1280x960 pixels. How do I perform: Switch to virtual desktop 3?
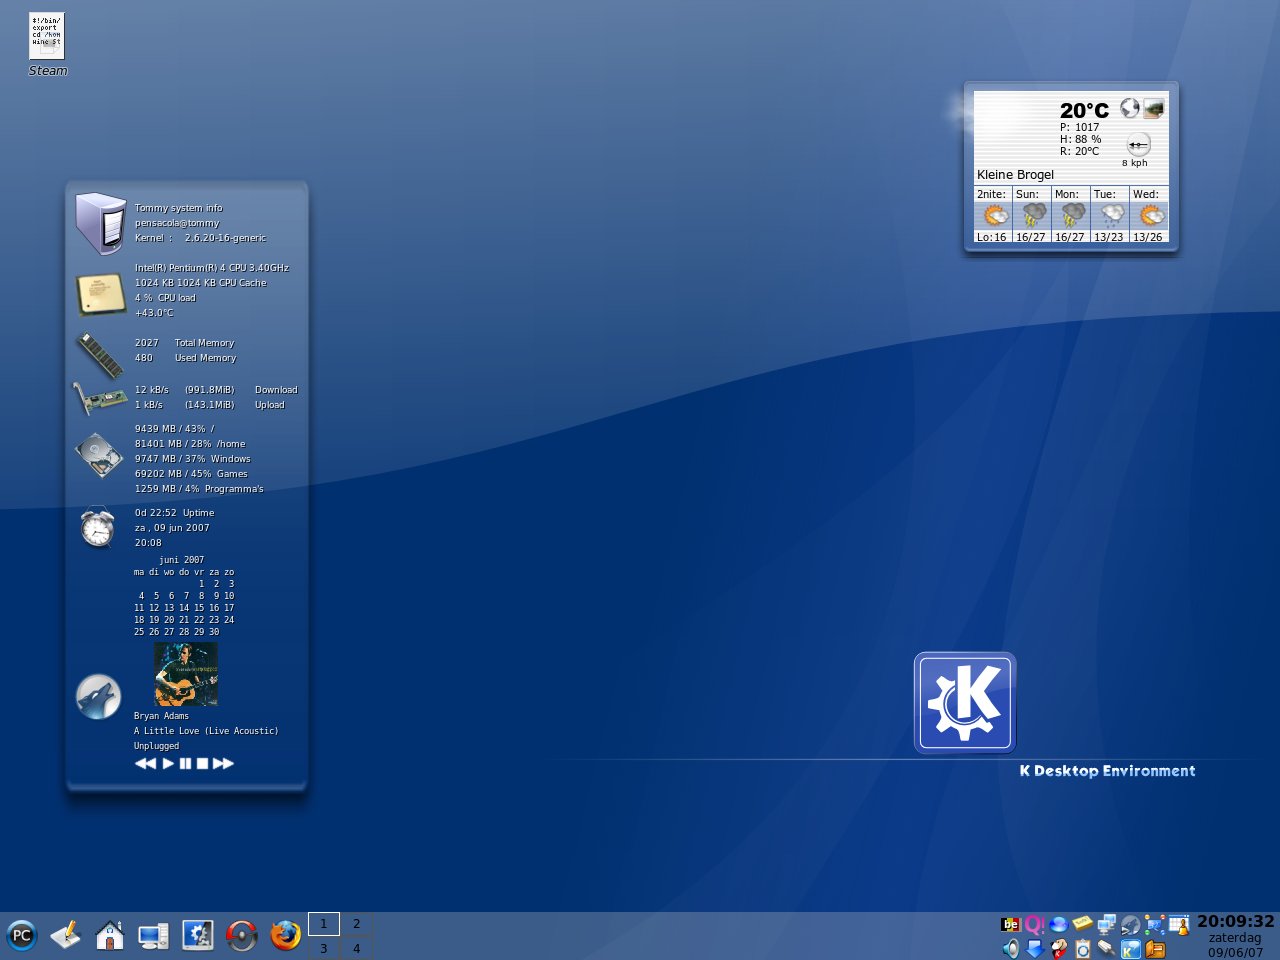coord(324,948)
